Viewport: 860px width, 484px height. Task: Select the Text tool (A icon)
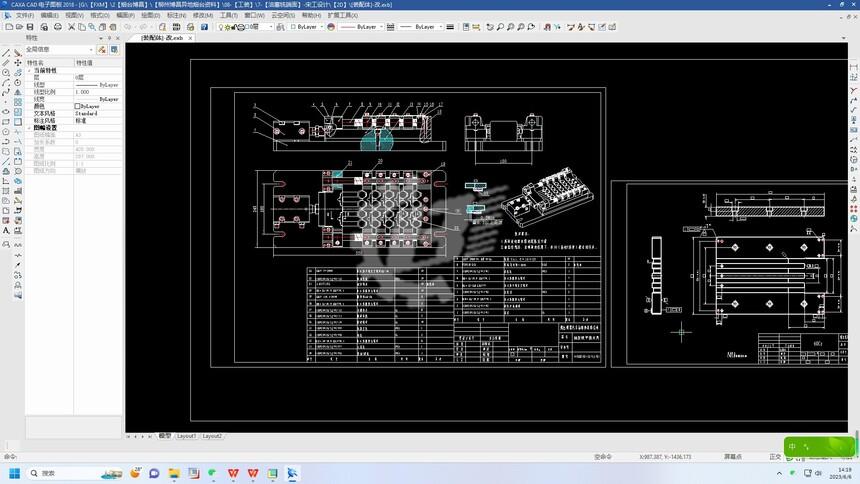tap(6, 230)
